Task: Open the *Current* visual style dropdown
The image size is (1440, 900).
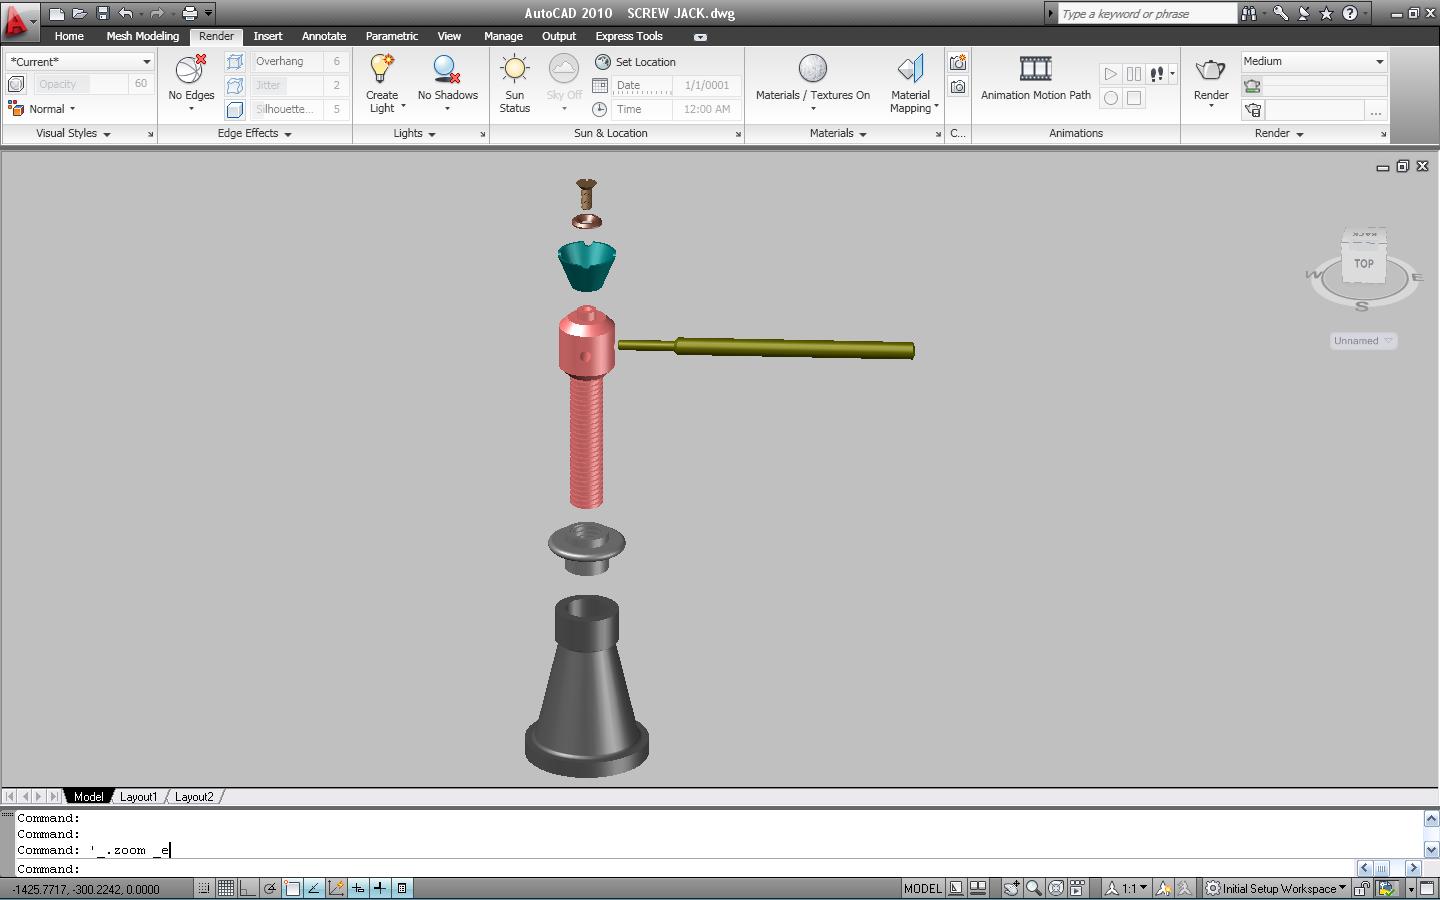Action: point(80,62)
